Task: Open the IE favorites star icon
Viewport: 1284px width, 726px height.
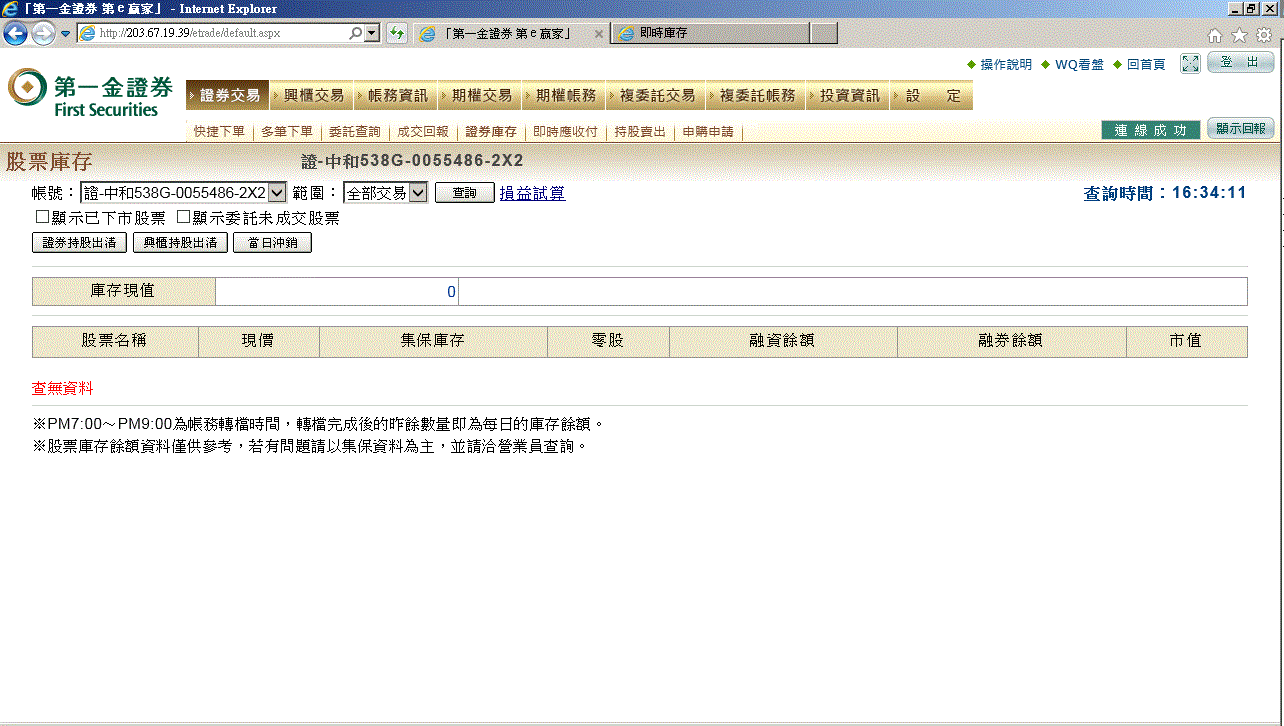Action: 1240,35
